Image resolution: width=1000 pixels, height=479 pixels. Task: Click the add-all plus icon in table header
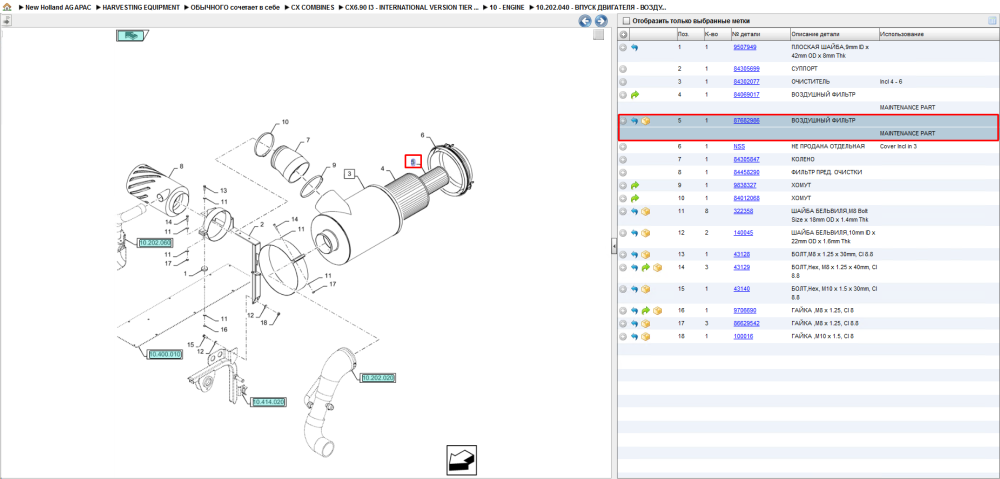click(x=624, y=34)
